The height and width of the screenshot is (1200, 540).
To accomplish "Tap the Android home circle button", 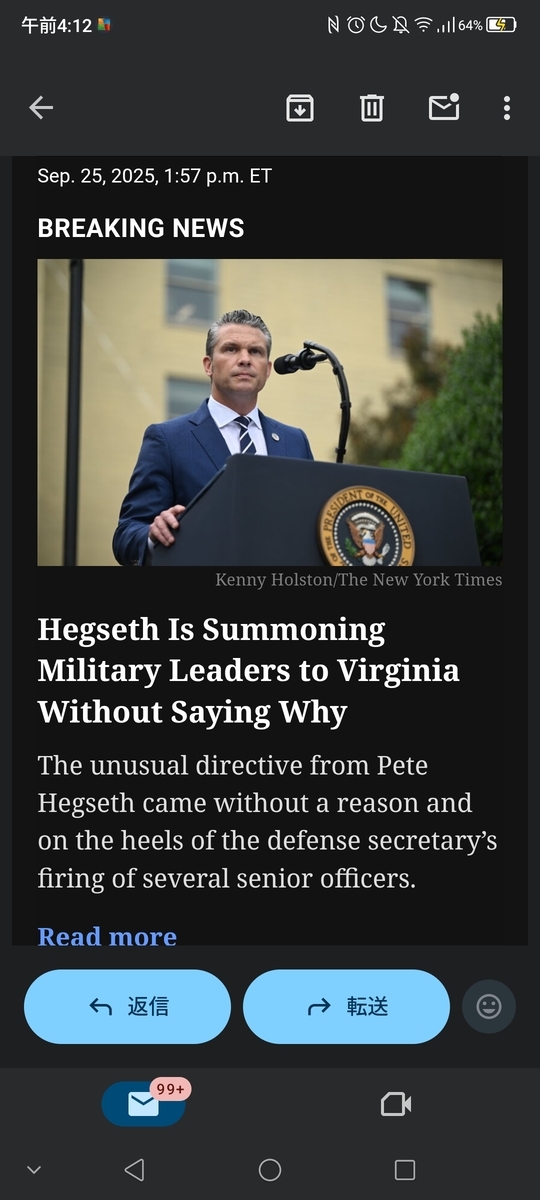I will pos(270,1170).
